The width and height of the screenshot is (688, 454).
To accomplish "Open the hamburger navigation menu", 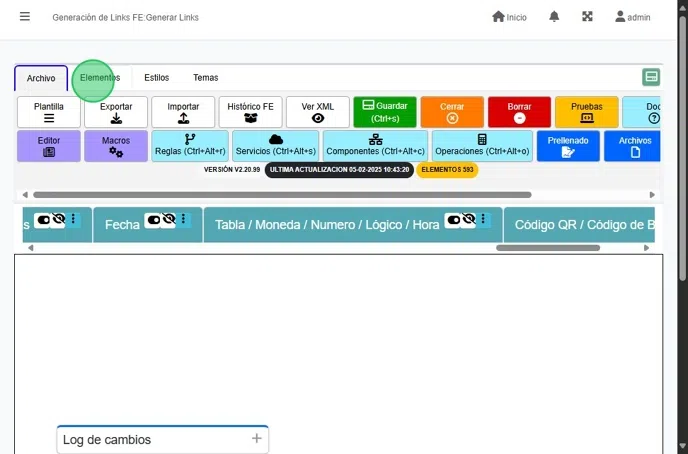I will click(x=25, y=17).
